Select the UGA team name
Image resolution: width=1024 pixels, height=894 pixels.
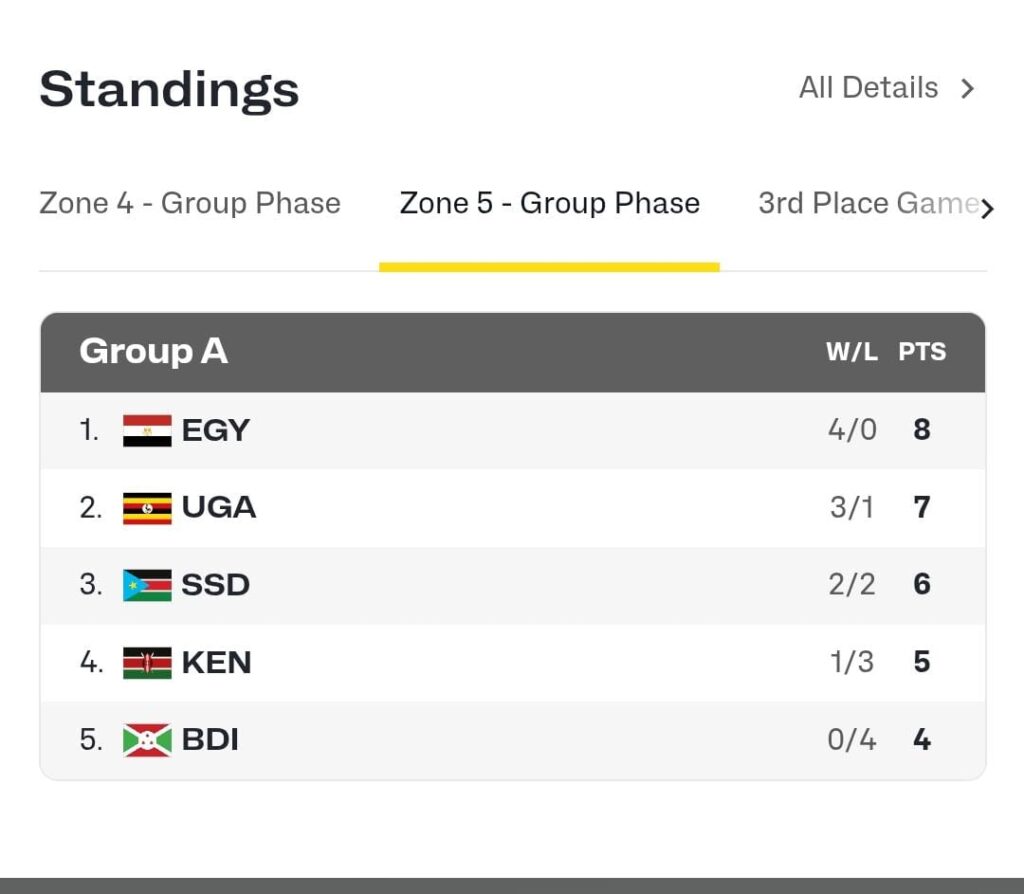(x=218, y=508)
